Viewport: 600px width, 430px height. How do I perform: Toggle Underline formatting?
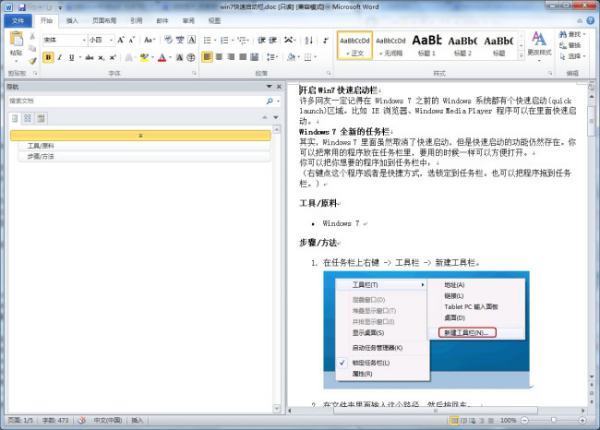click(x=72, y=57)
